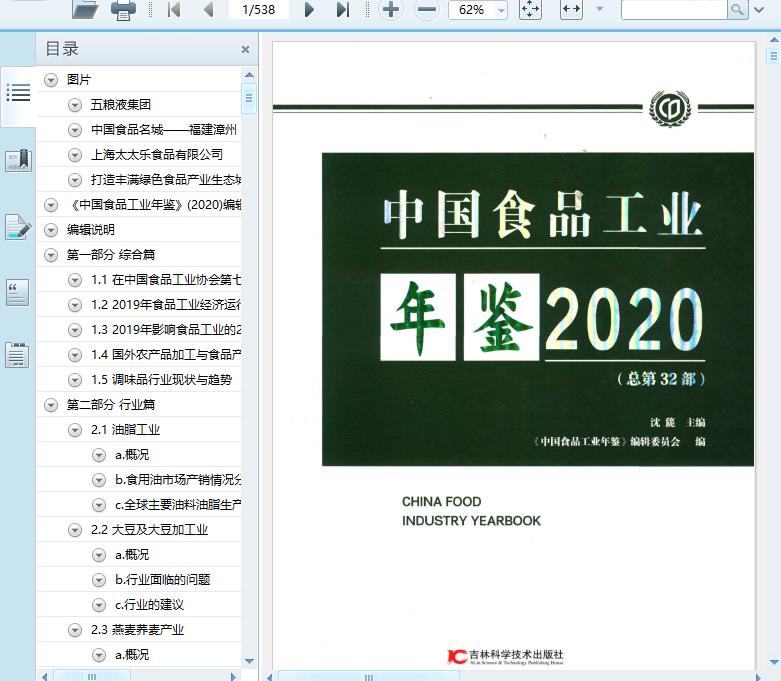Open the 五粮液集团 entry

point(121,105)
